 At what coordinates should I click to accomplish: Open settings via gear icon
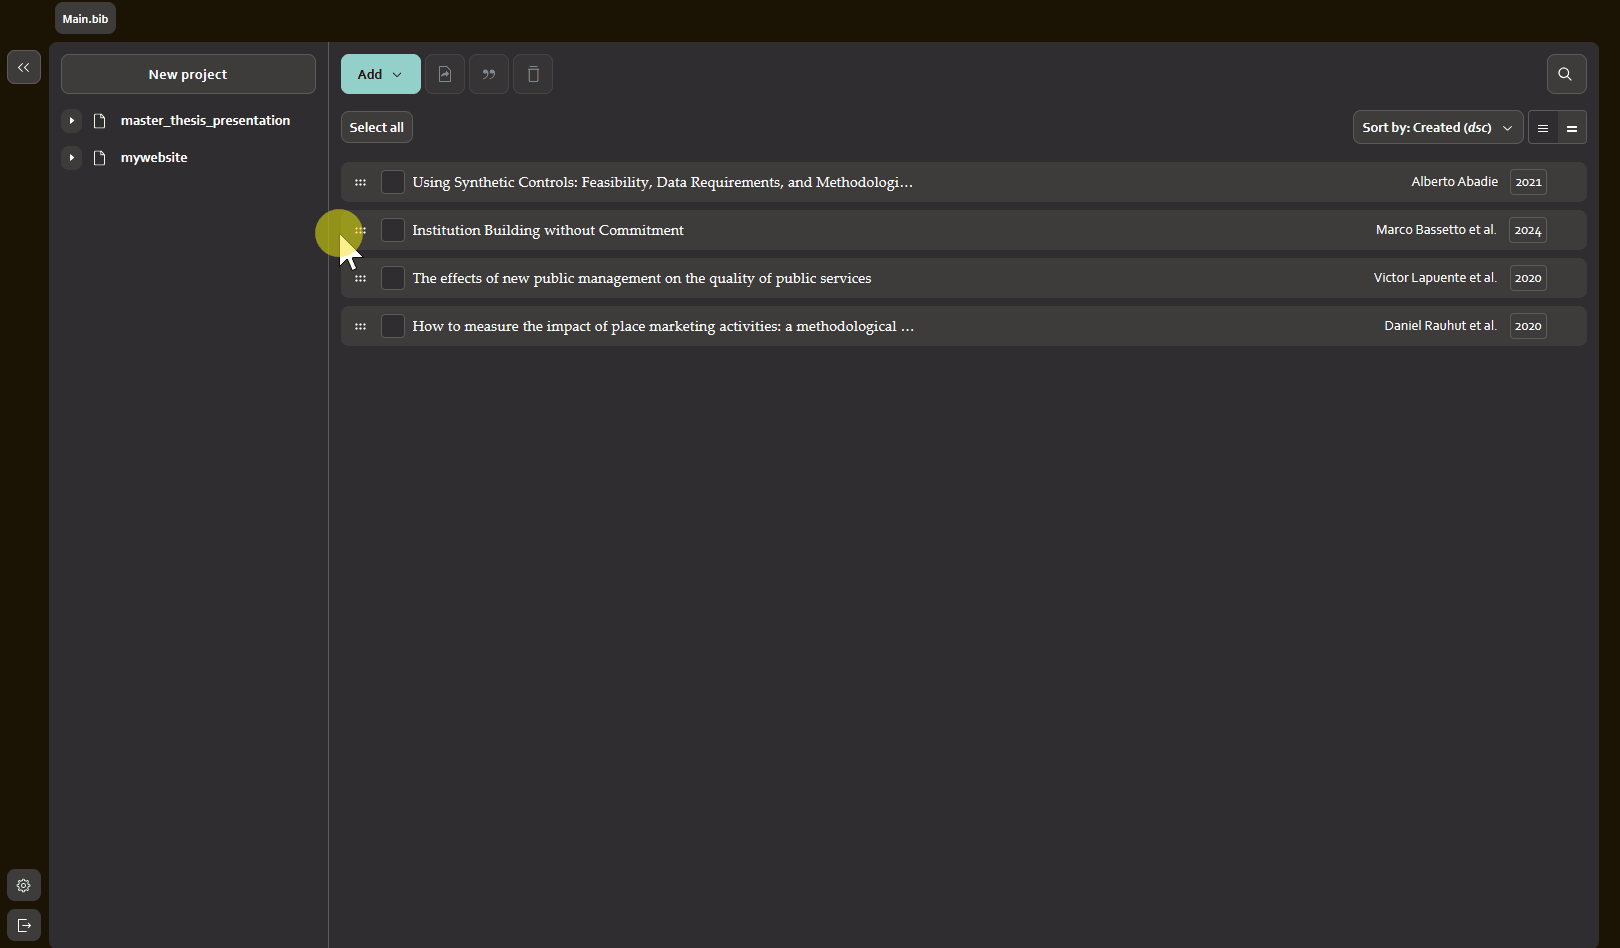(x=24, y=885)
